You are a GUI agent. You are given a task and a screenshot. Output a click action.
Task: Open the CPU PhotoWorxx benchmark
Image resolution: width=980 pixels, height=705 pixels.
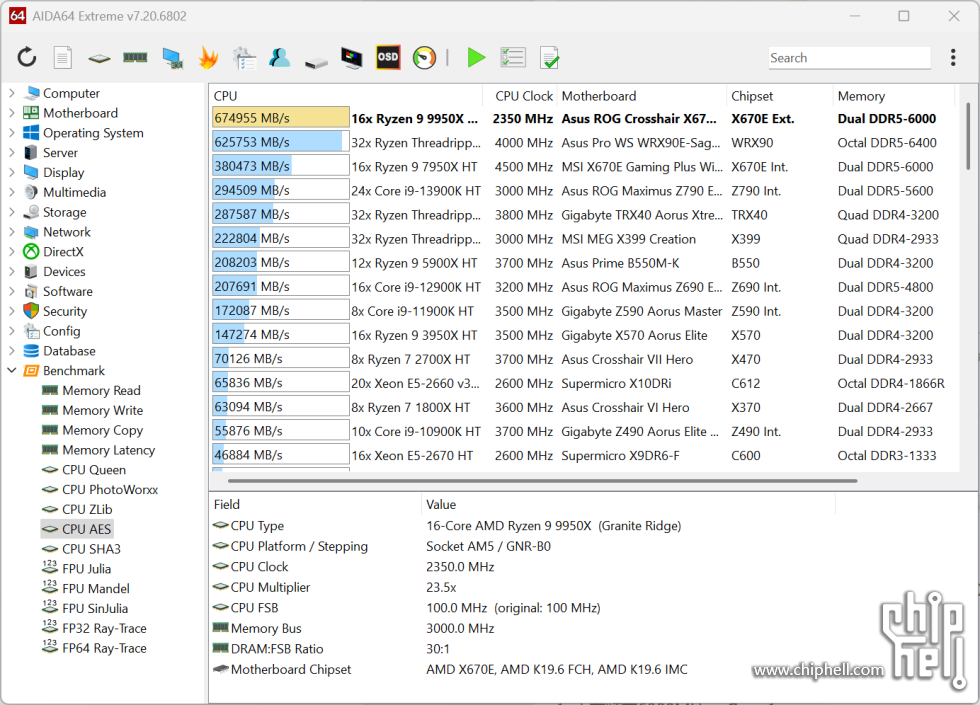point(110,489)
